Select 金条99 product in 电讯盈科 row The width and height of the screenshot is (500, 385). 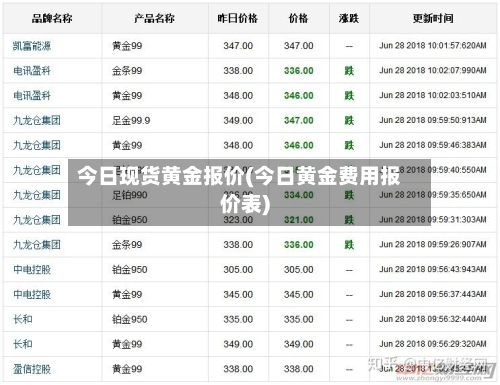(x=127, y=71)
